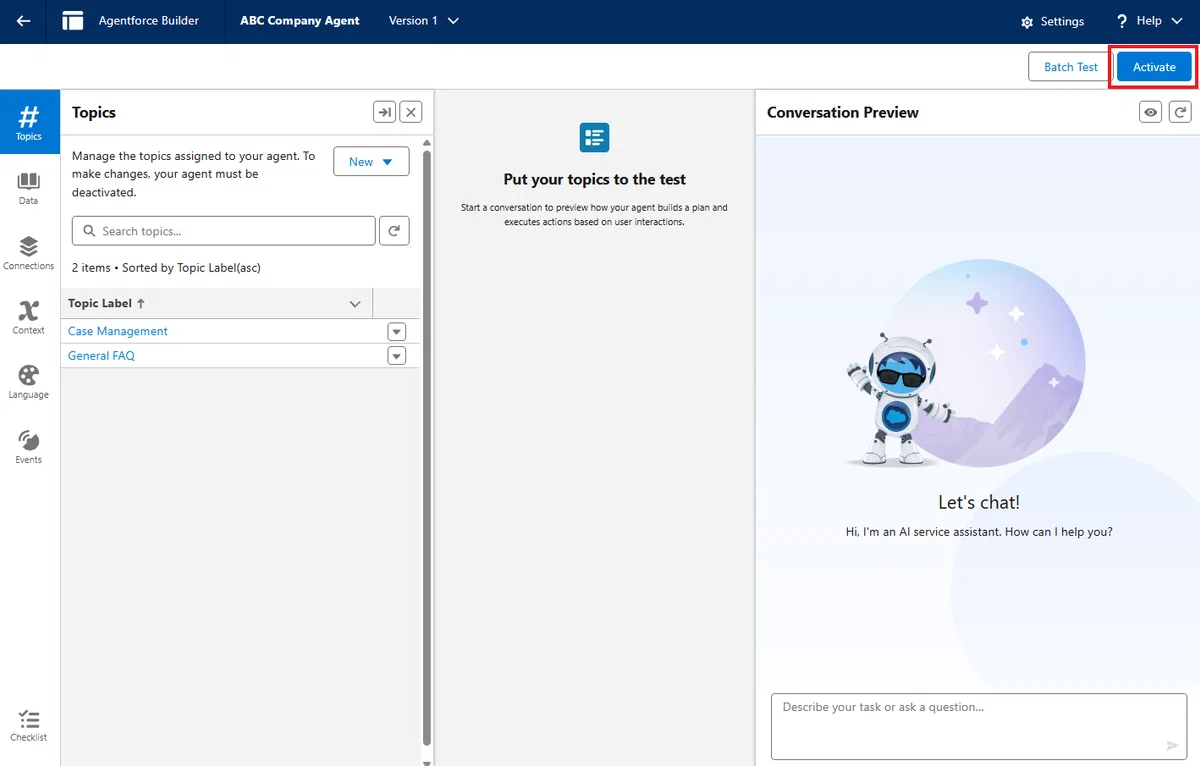Click the Topics panel vertical scrollbar
This screenshot has width=1200, height=766.
(428, 447)
